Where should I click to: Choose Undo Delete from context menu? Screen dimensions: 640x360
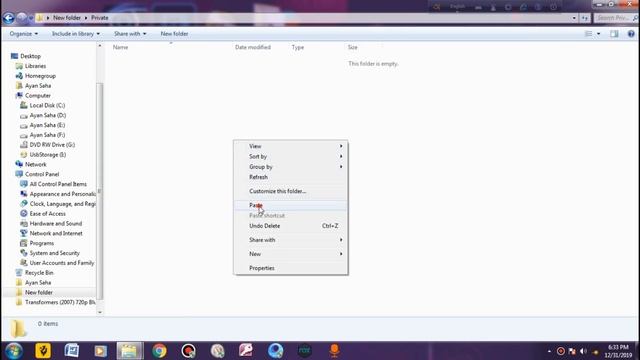click(x=291, y=226)
